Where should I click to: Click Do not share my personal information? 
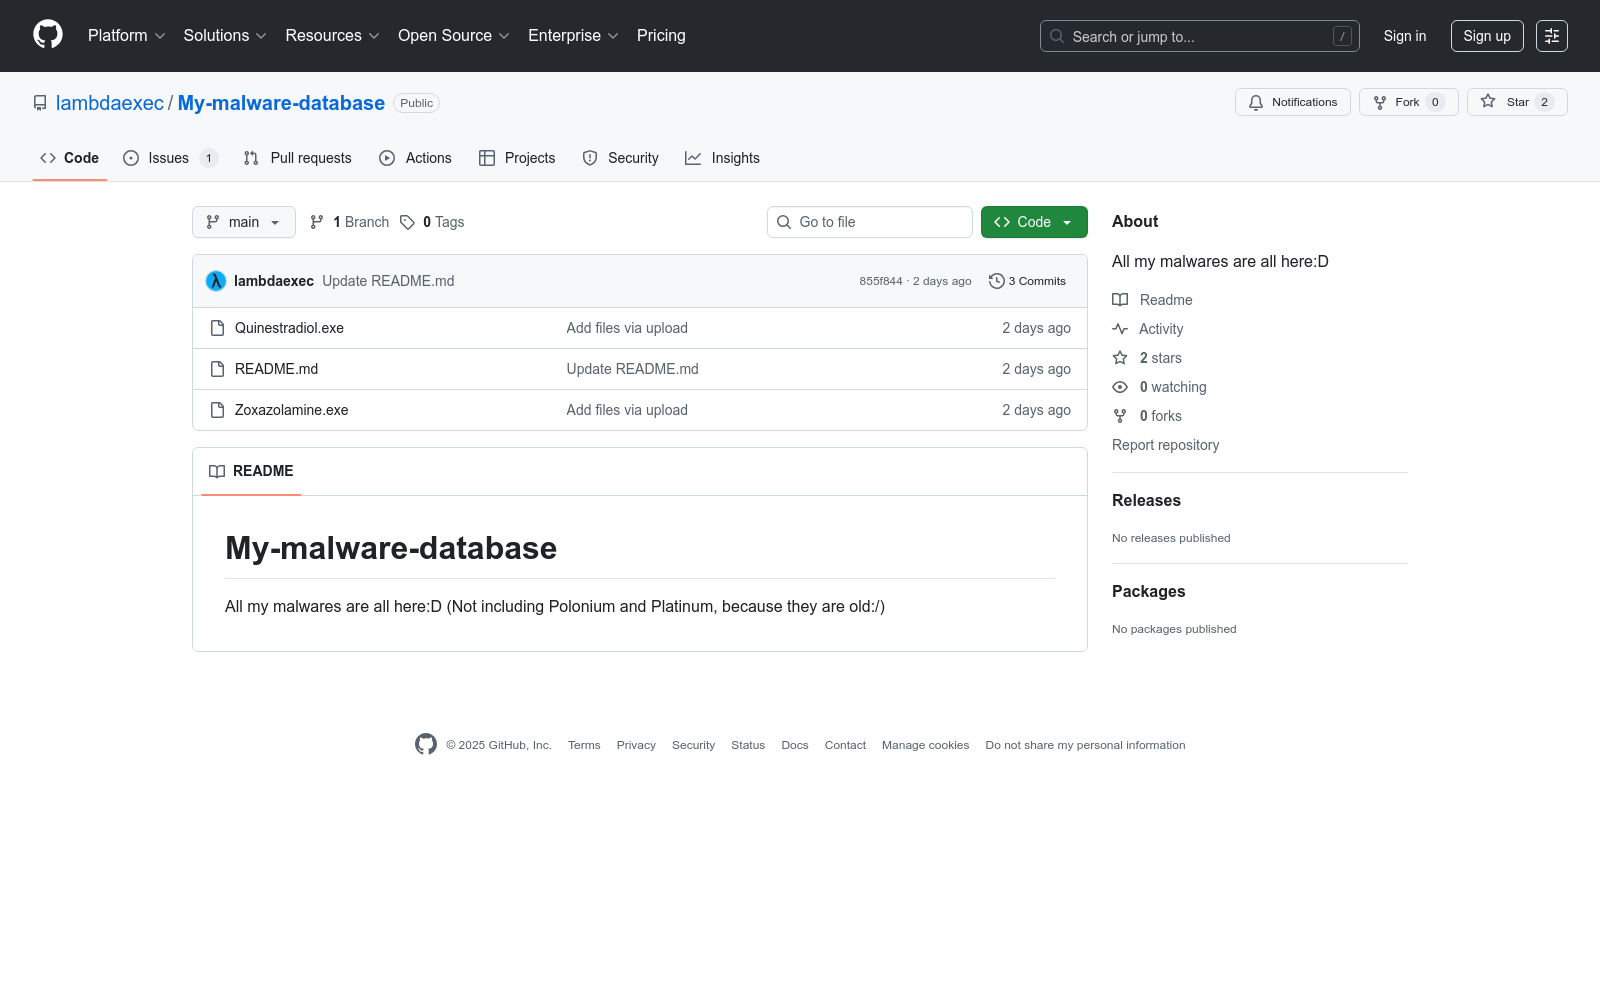(1085, 745)
